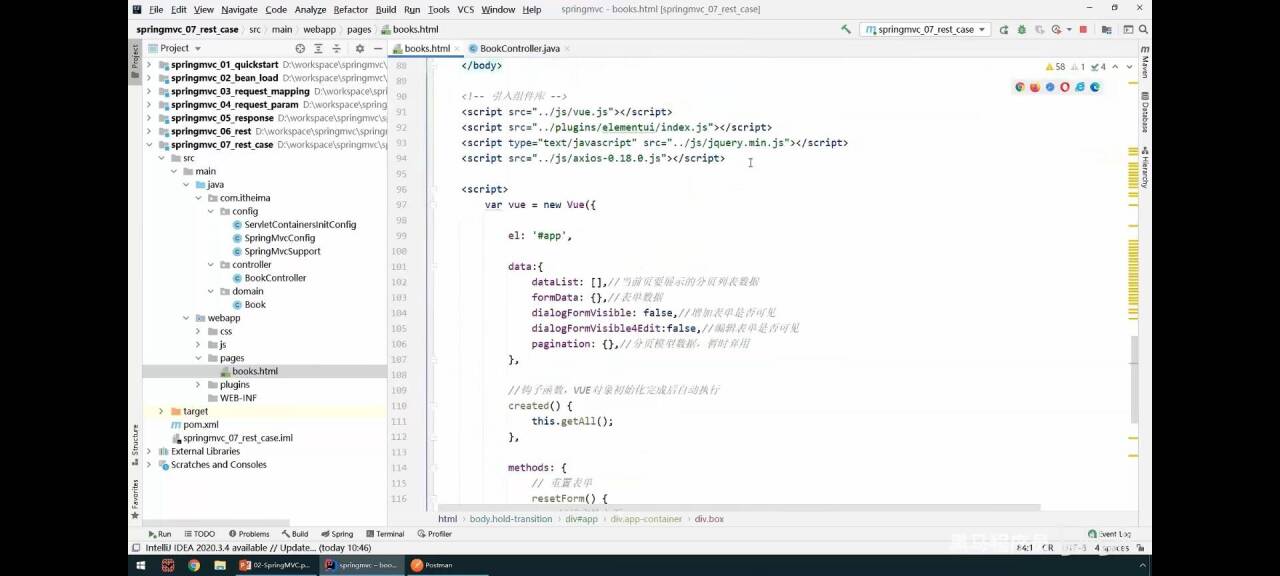Image resolution: width=1280 pixels, height=576 pixels.
Task: Open the page in the Opera browser icon
Action: [1065, 87]
